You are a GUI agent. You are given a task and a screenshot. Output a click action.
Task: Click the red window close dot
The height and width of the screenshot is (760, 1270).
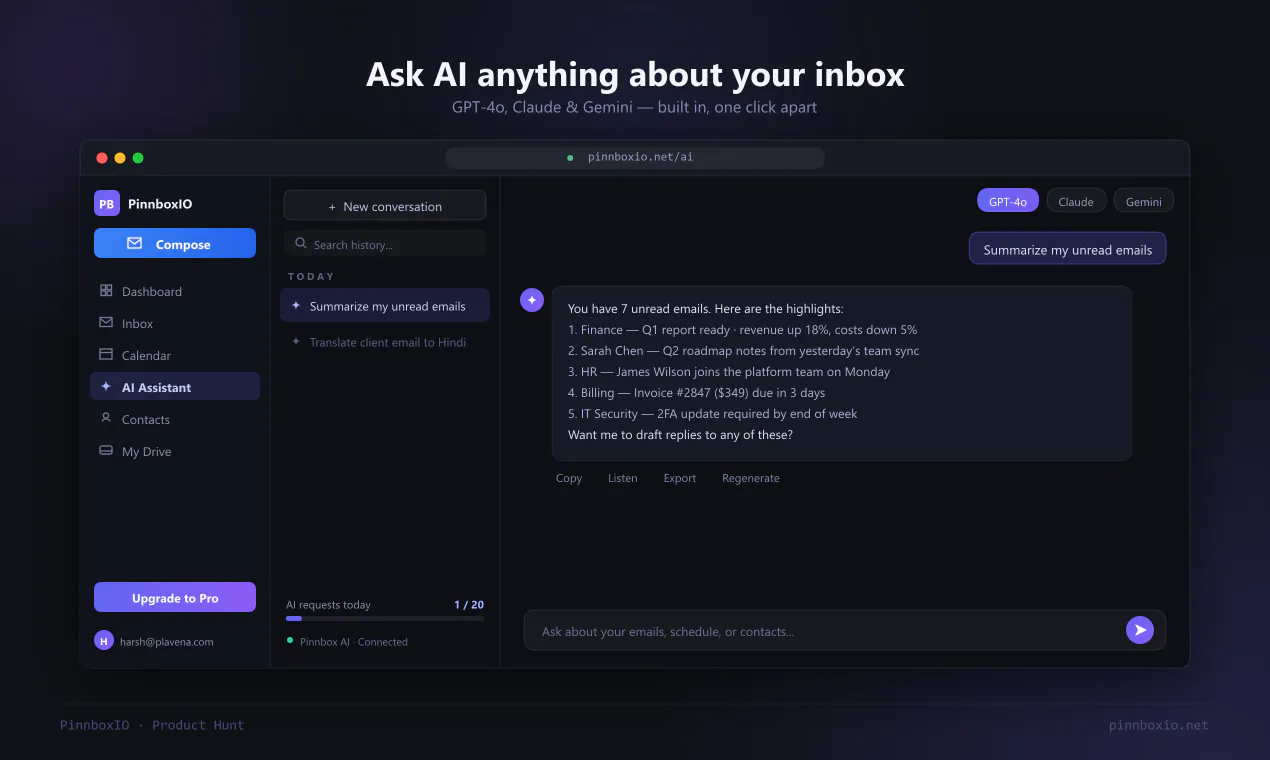pyautogui.click(x=102, y=158)
